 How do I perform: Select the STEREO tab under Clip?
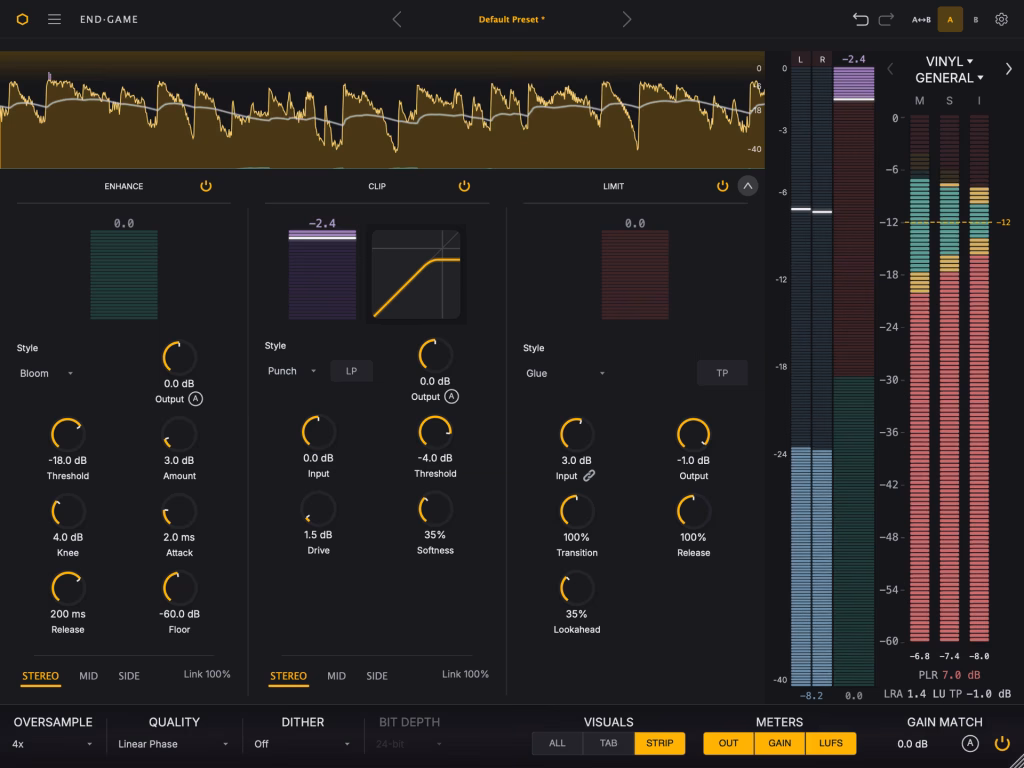(288, 676)
